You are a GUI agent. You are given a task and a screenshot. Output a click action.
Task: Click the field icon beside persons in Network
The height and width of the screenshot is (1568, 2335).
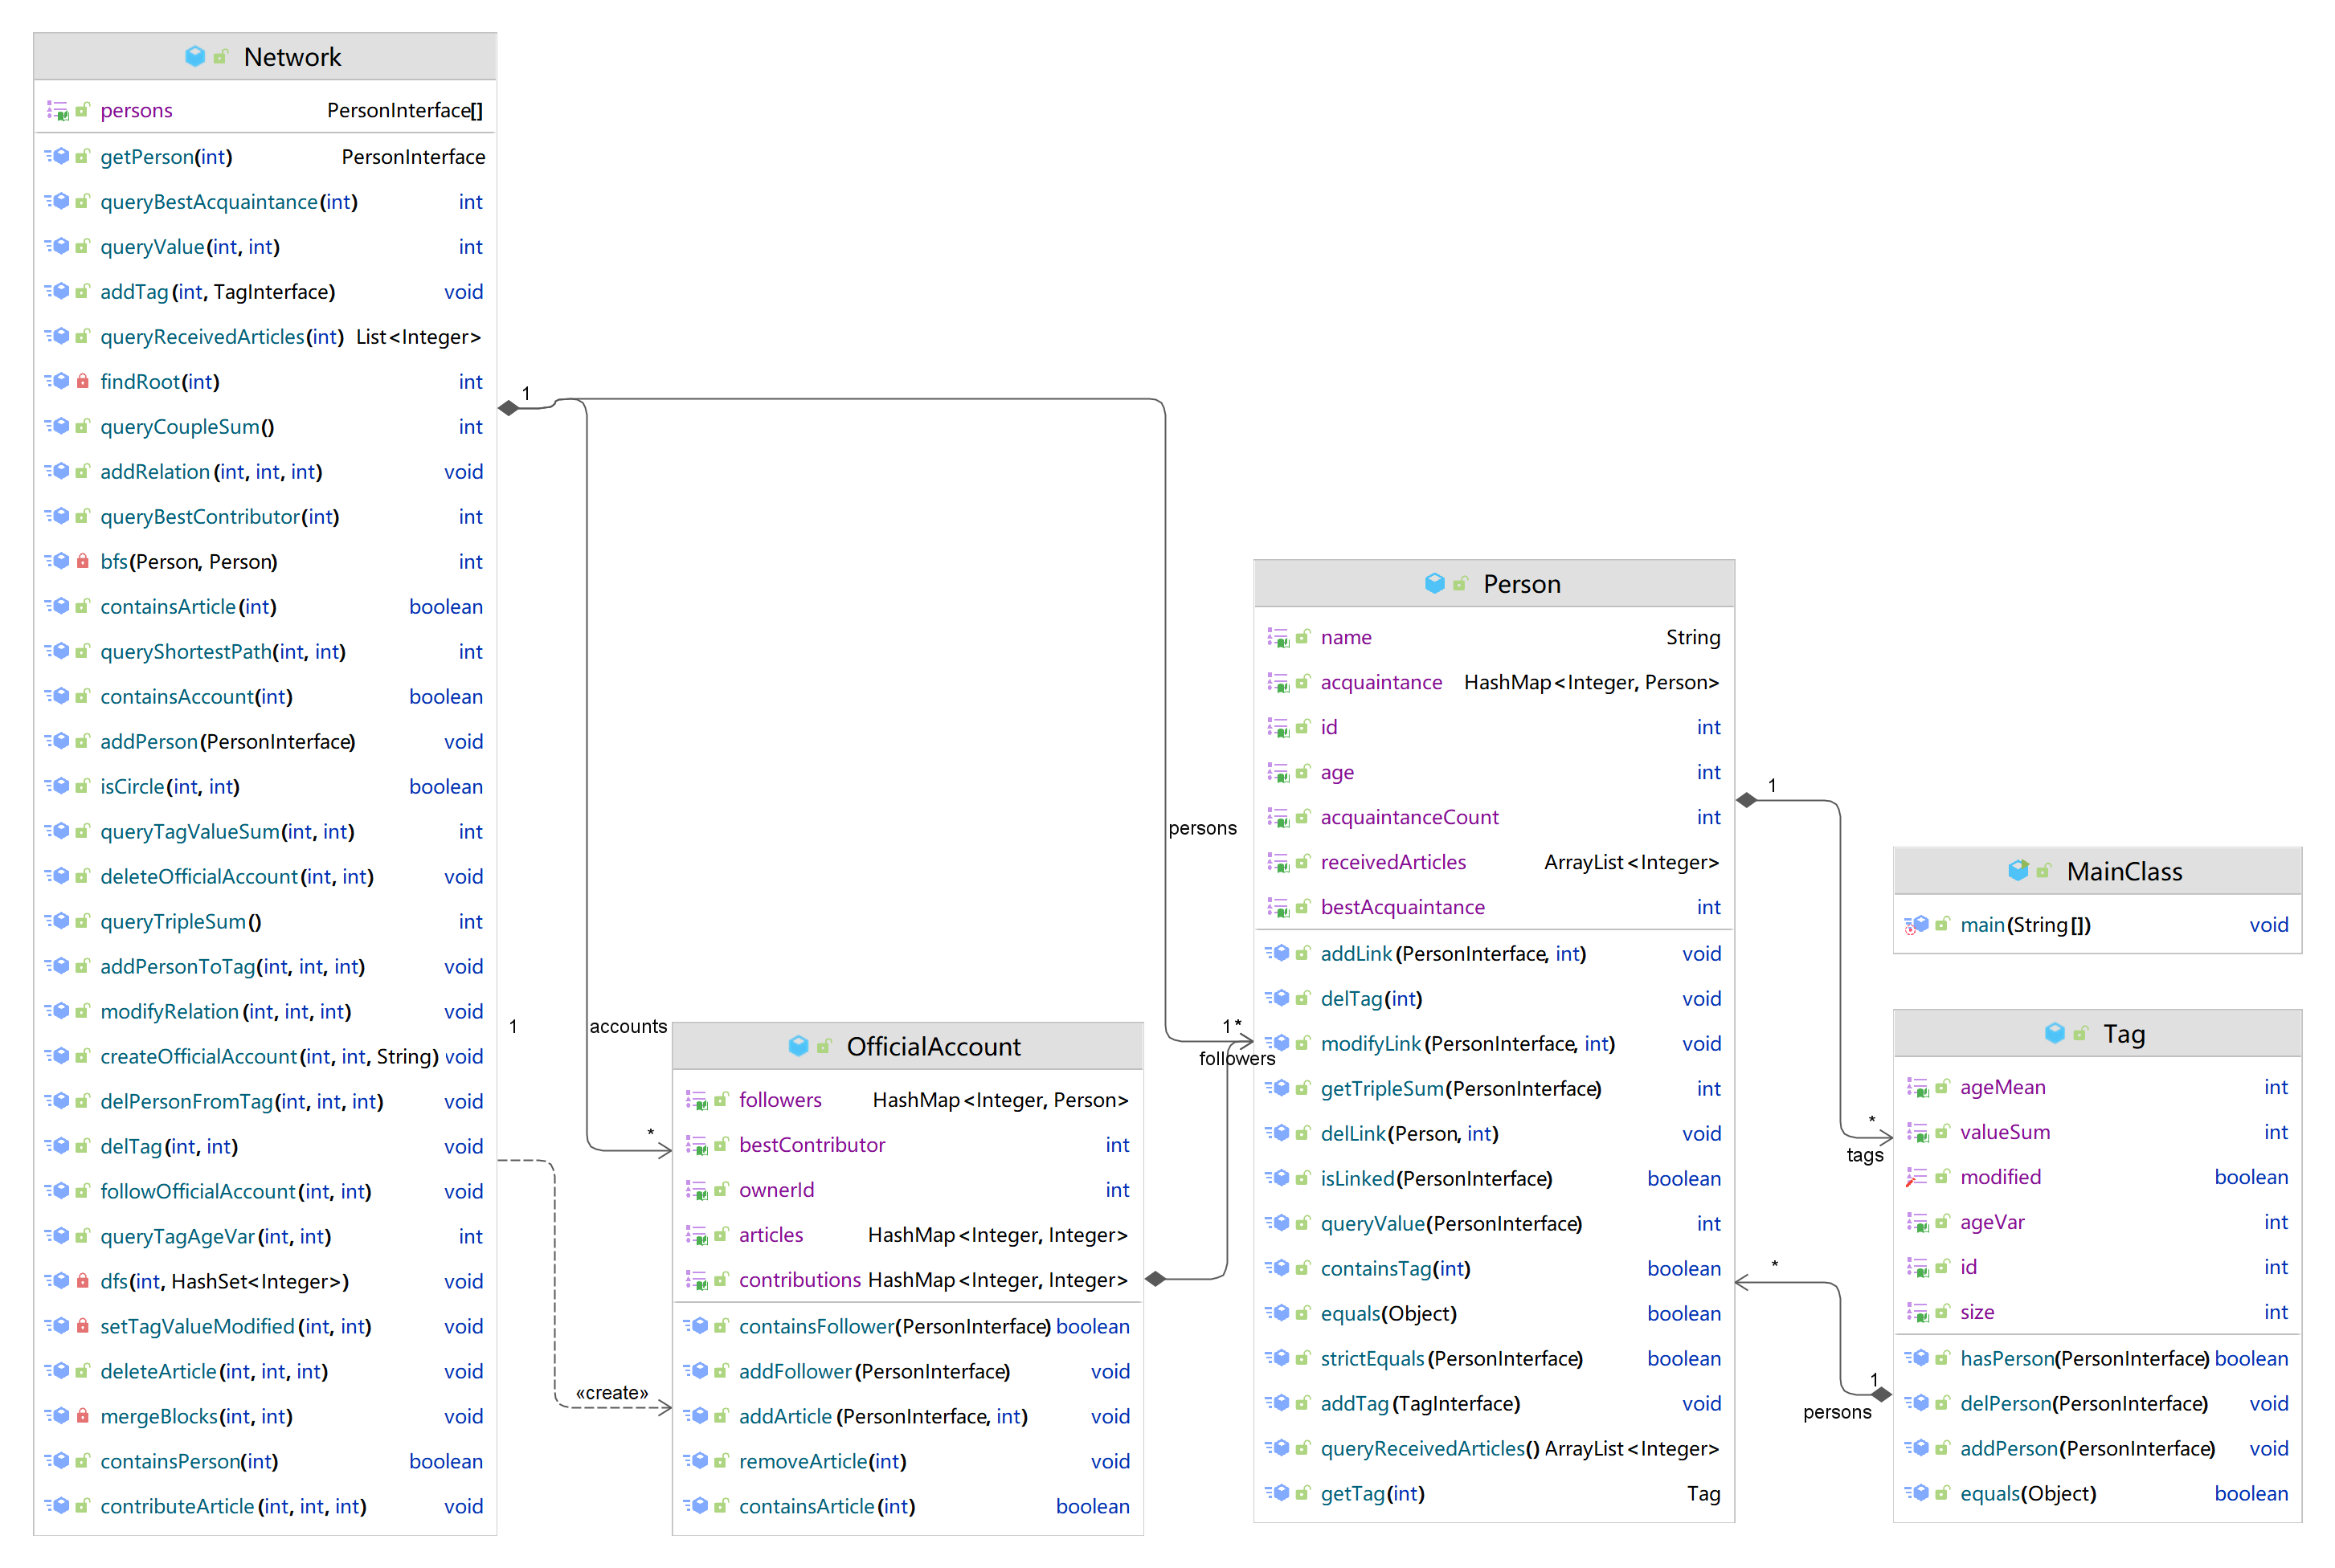(x=58, y=110)
